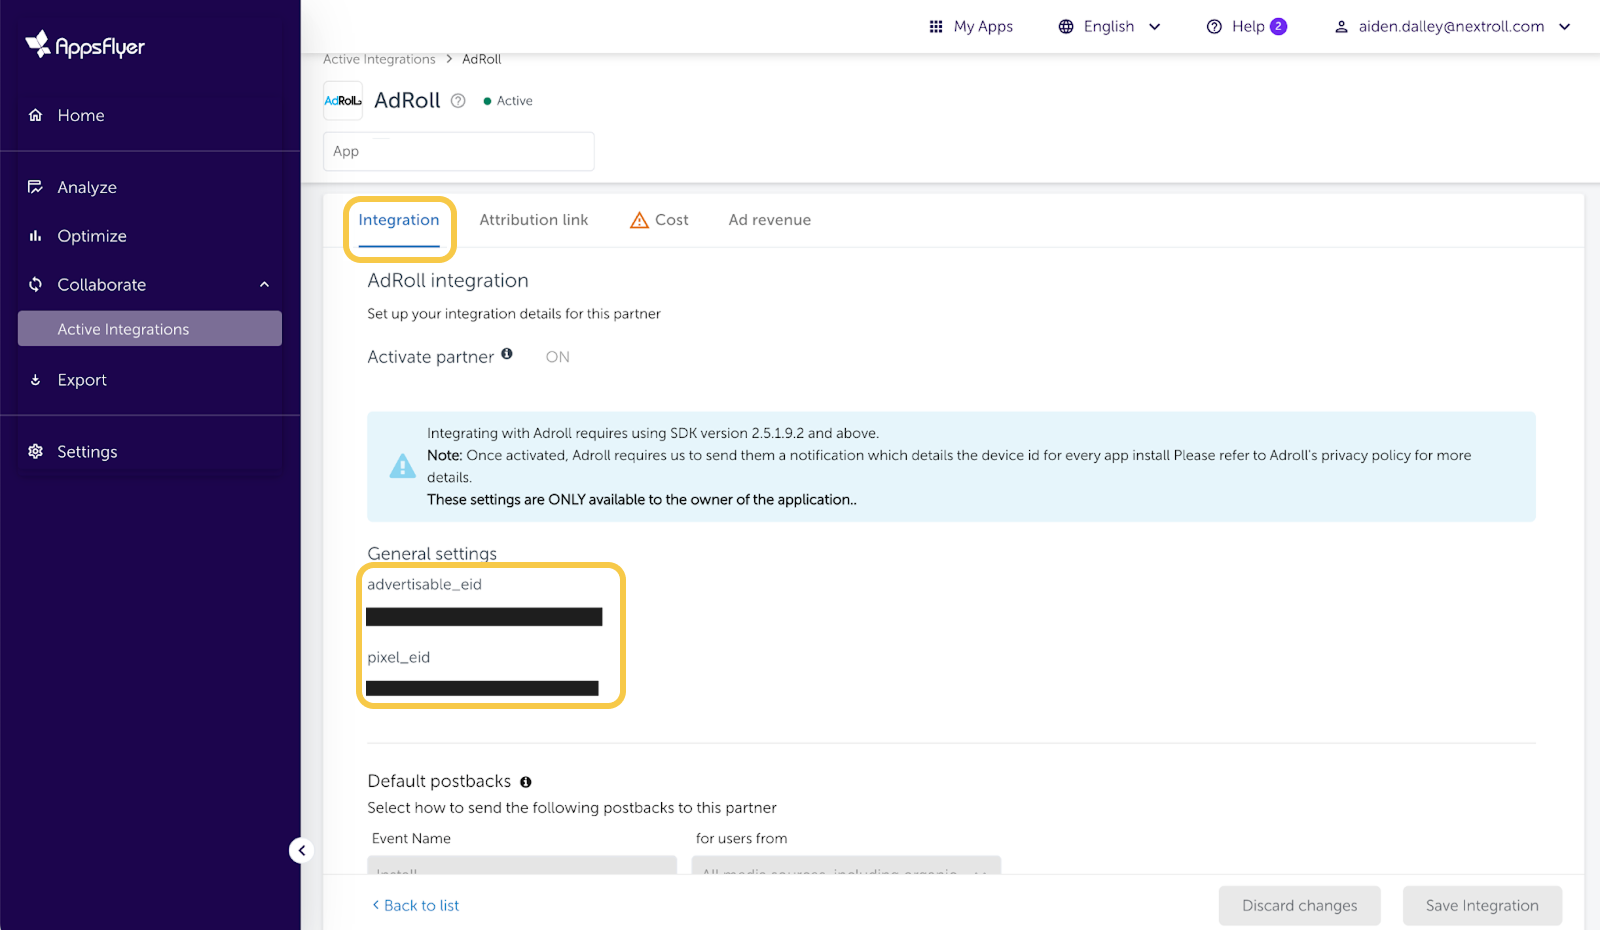Click the AdRoll logo thumbnail
The width and height of the screenshot is (1600, 930).
point(343,101)
